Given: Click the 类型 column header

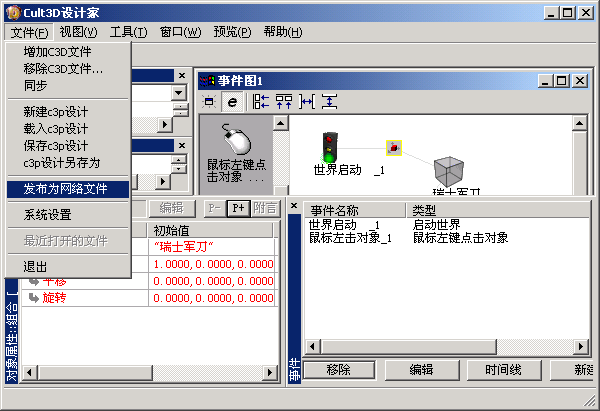Looking at the screenshot, I should [x=497, y=210].
